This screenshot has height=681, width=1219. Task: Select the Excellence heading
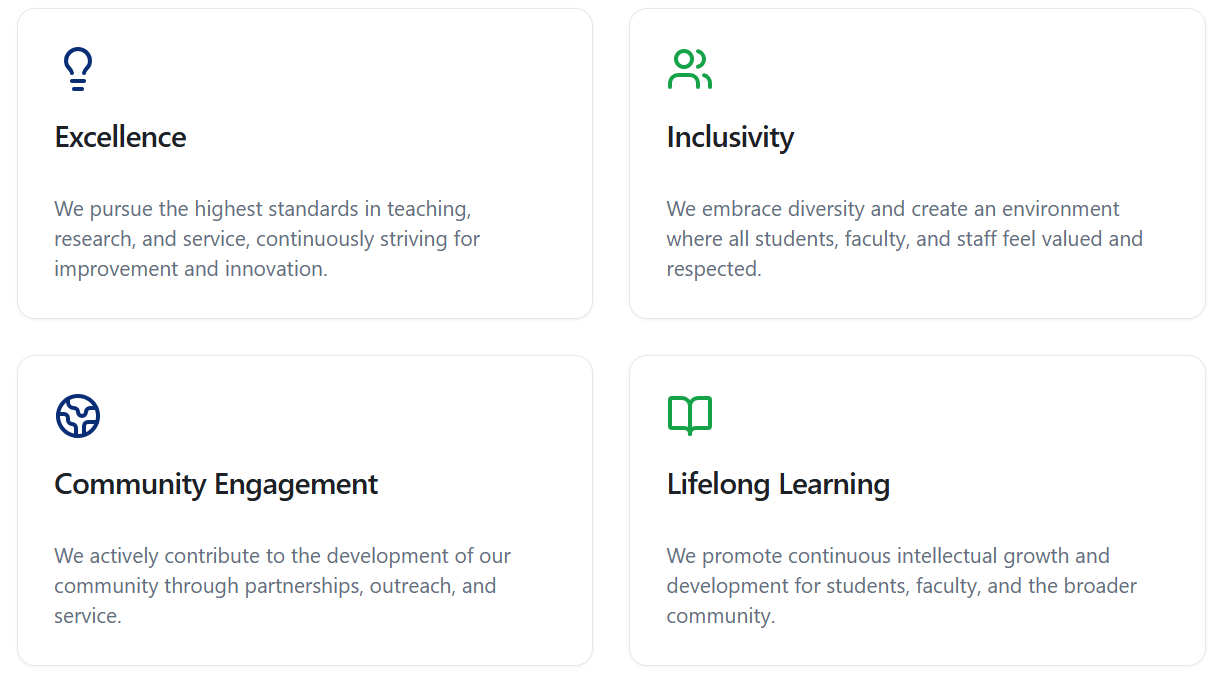click(x=120, y=137)
